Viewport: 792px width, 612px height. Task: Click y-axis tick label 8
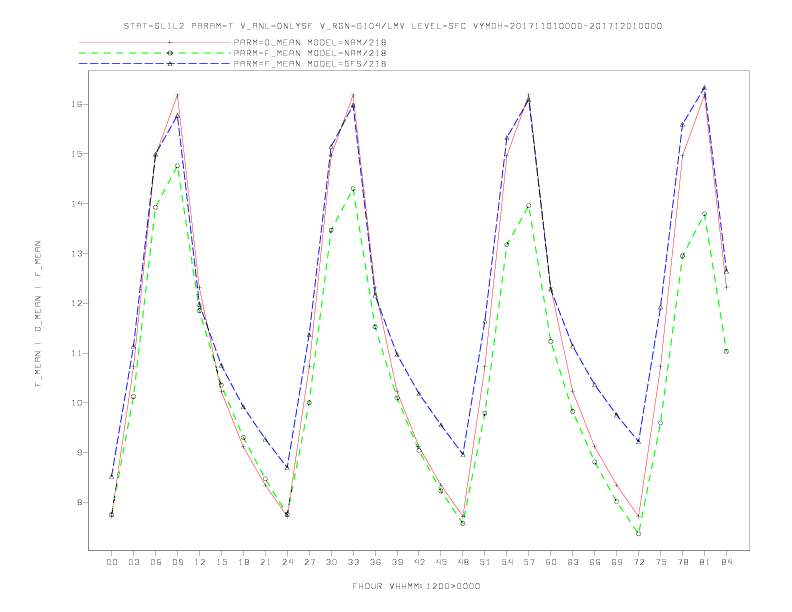click(x=79, y=502)
